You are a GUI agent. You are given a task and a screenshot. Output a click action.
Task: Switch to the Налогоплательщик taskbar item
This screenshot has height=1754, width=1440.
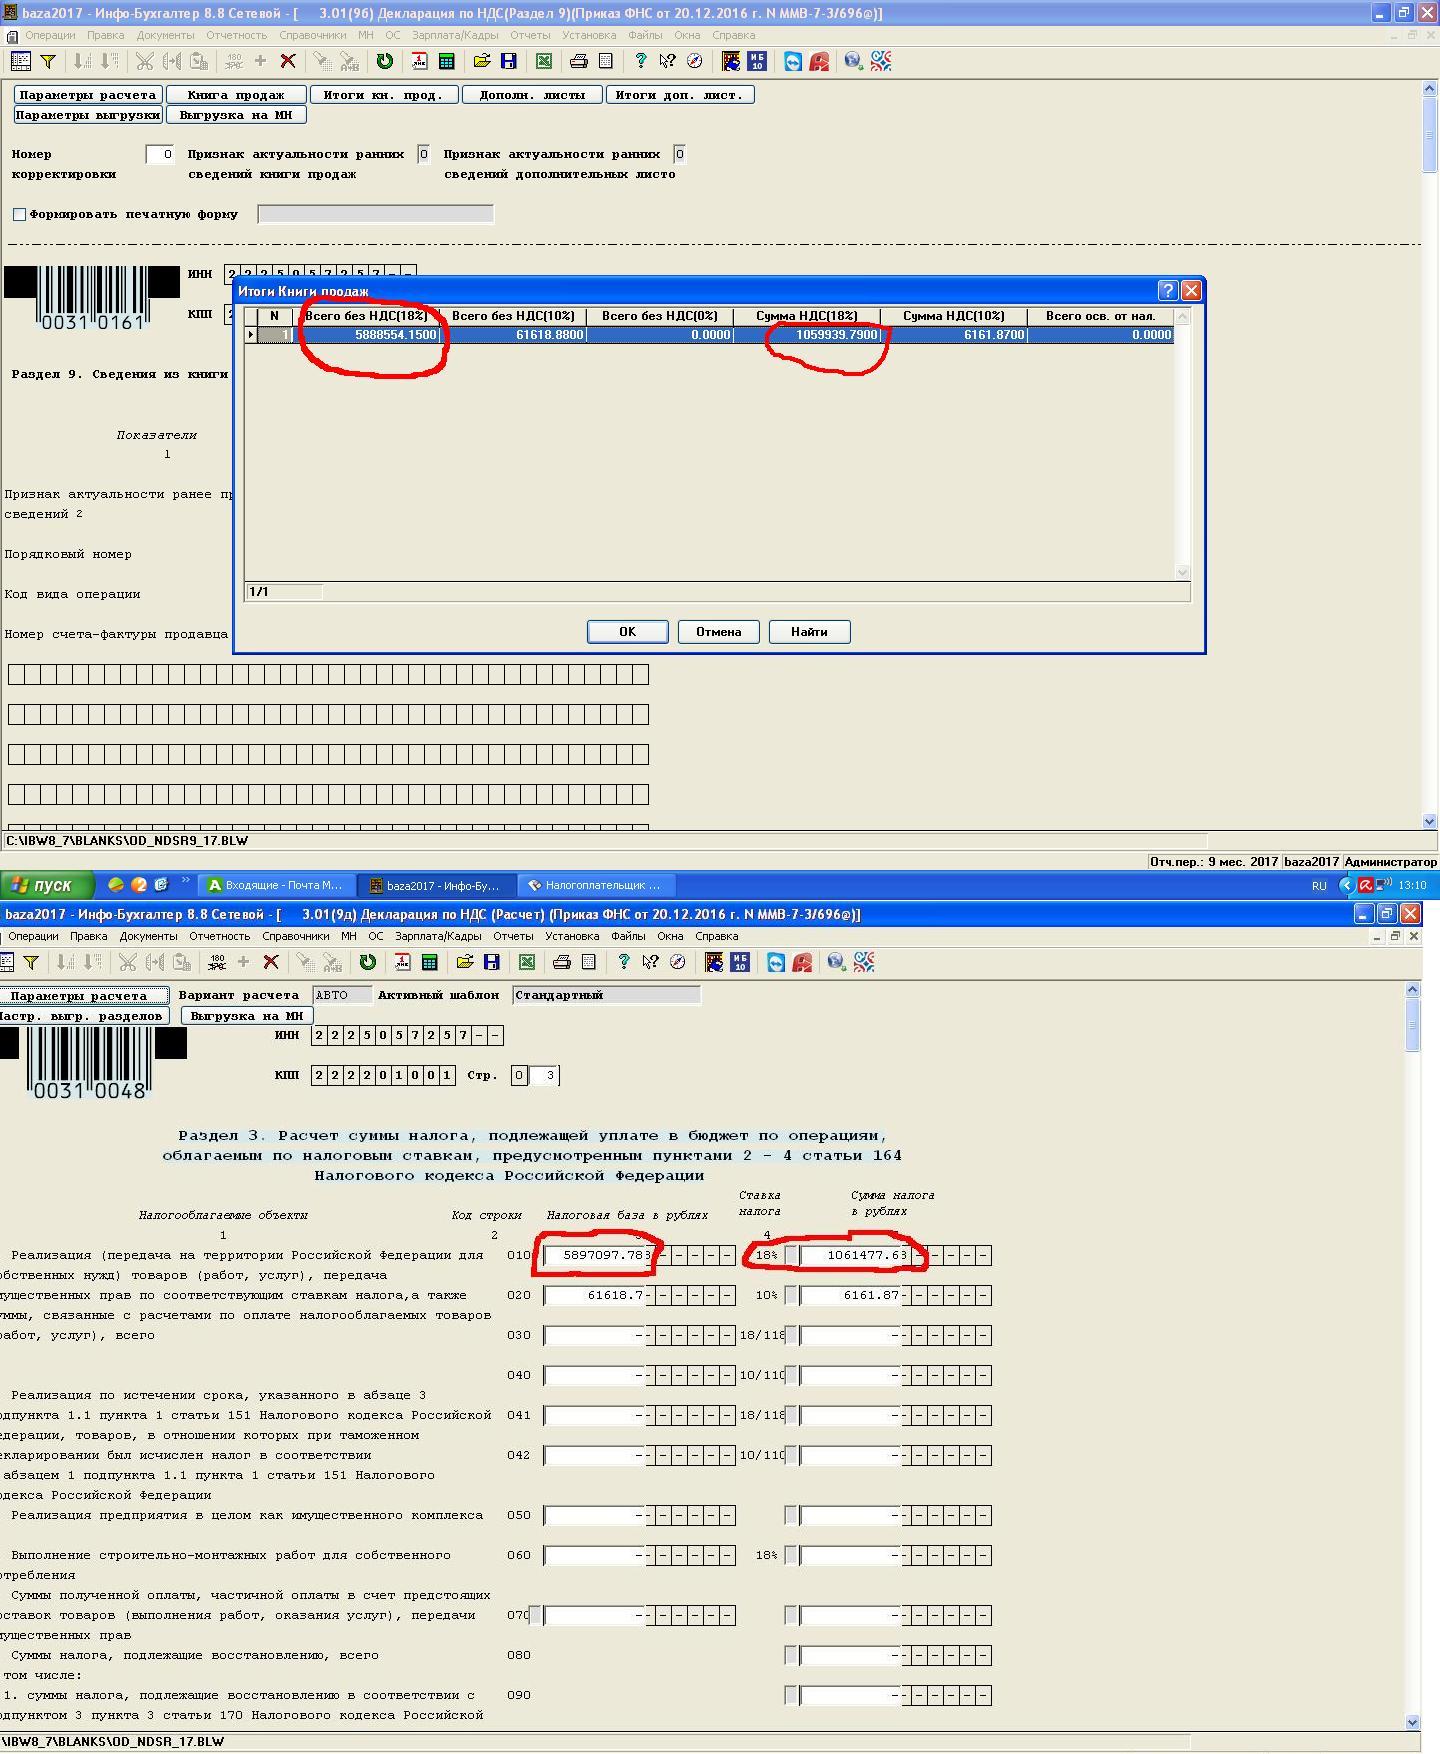click(597, 885)
